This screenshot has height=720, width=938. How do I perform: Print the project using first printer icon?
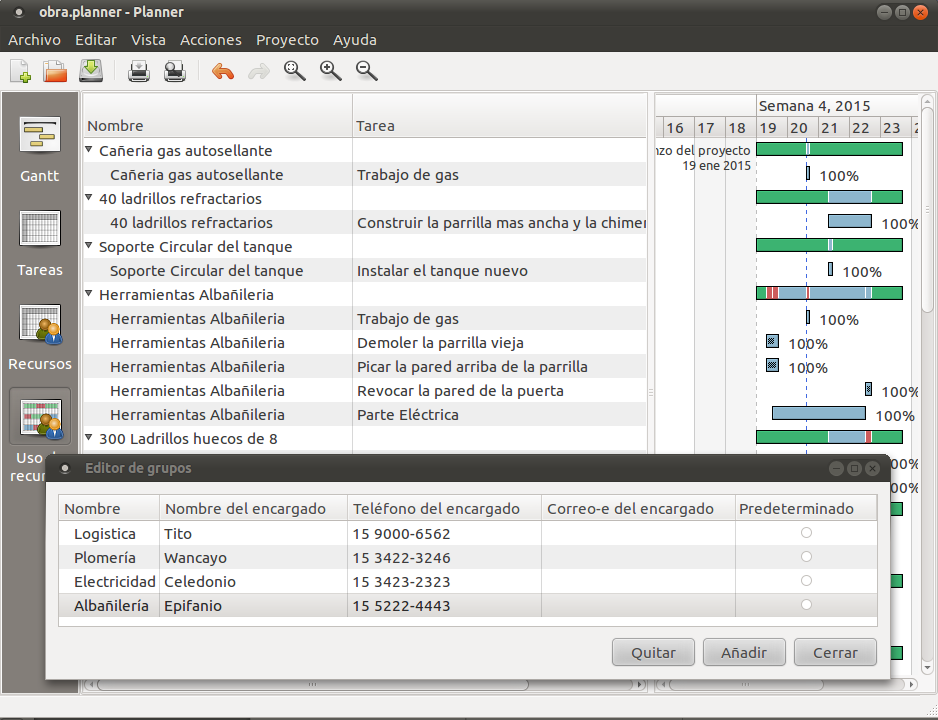(139, 71)
